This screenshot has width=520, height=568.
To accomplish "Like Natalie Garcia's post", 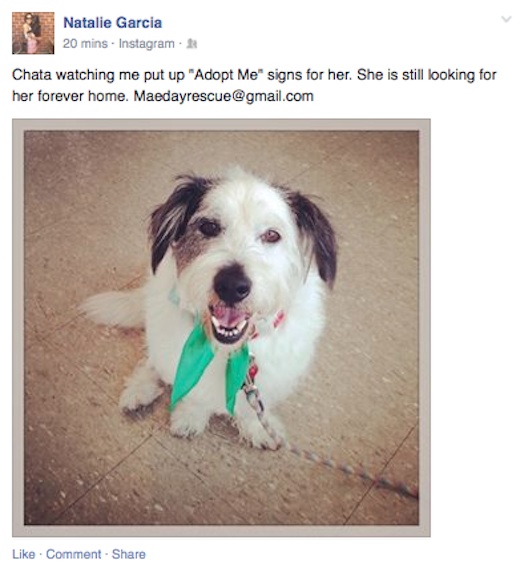I will [x=24, y=554].
